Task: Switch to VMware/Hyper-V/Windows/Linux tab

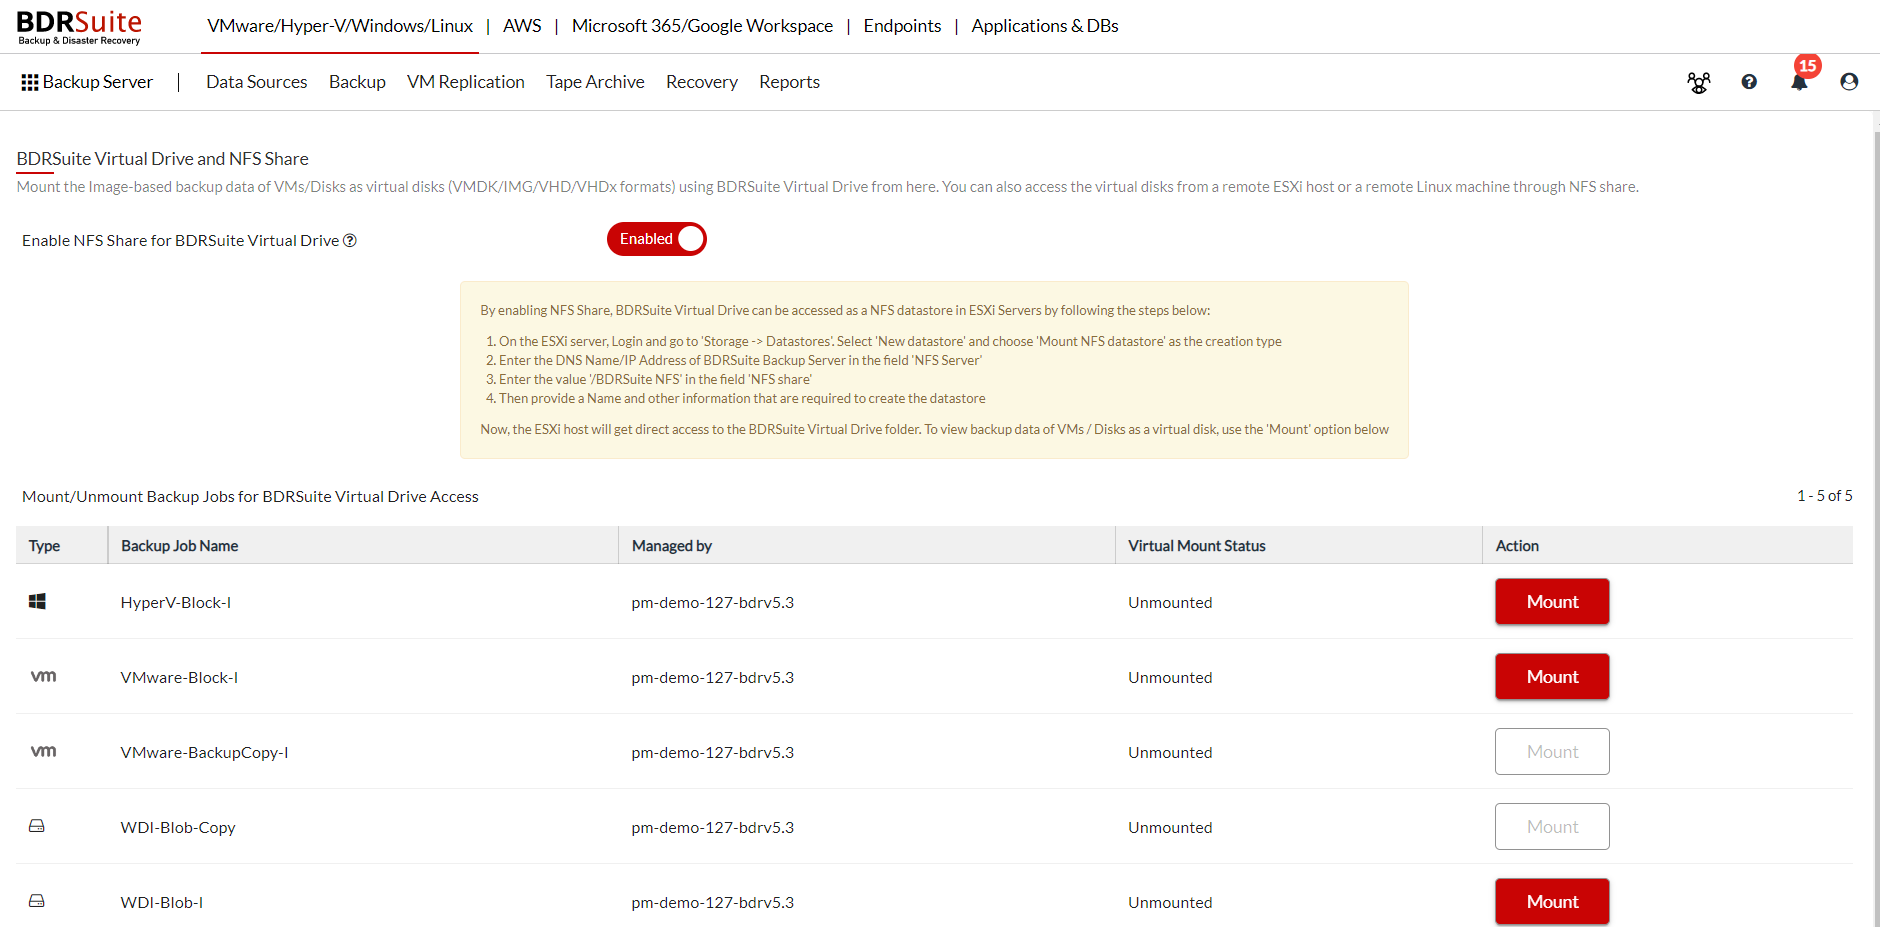Action: pyautogui.click(x=340, y=26)
